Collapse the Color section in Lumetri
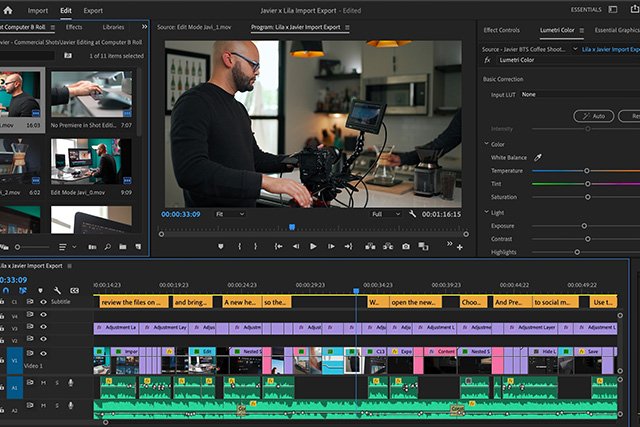Viewport: 640px width, 427px height. [x=487, y=144]
